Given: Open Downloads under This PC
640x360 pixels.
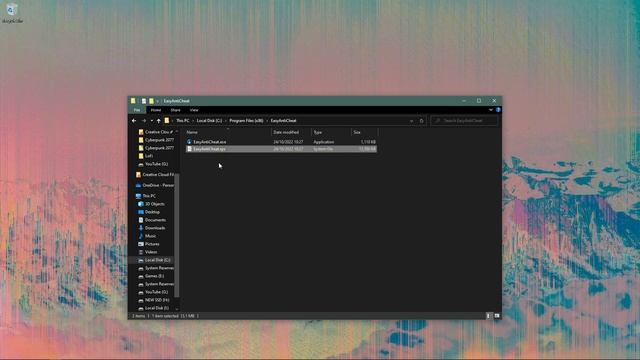Looking at the screenshot, I should click(x=151, y=228).
